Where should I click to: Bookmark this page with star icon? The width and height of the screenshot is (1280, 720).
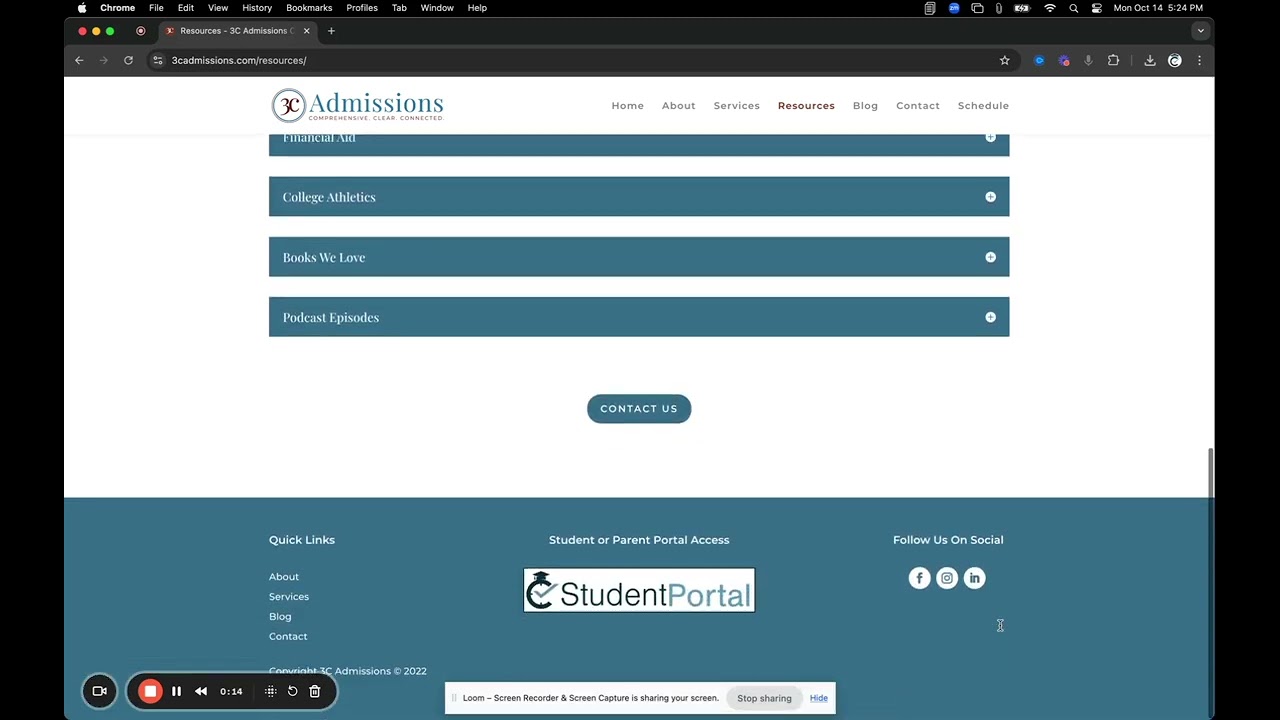click(1004, 60)
